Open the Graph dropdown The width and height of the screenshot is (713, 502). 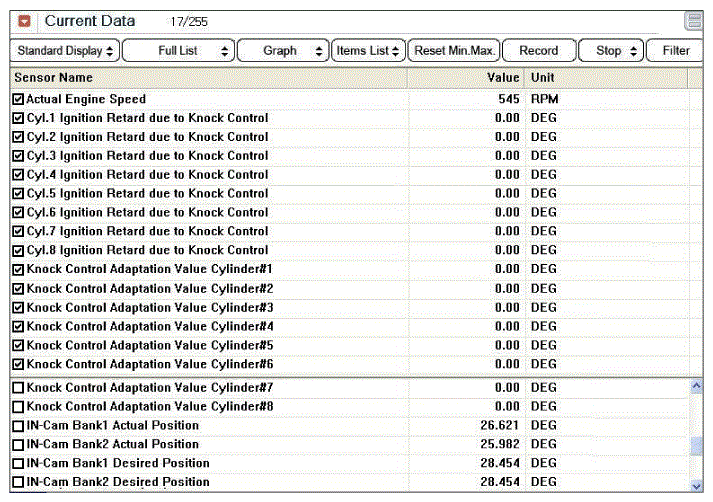(x=282, y=50)
